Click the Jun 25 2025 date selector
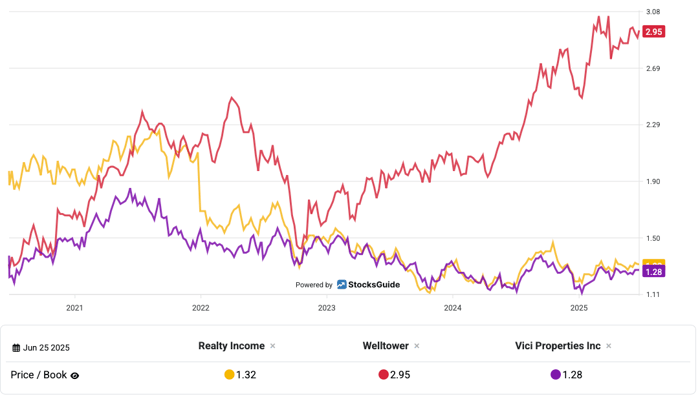This screenshot has width=700, height=399. pos(41,348)
